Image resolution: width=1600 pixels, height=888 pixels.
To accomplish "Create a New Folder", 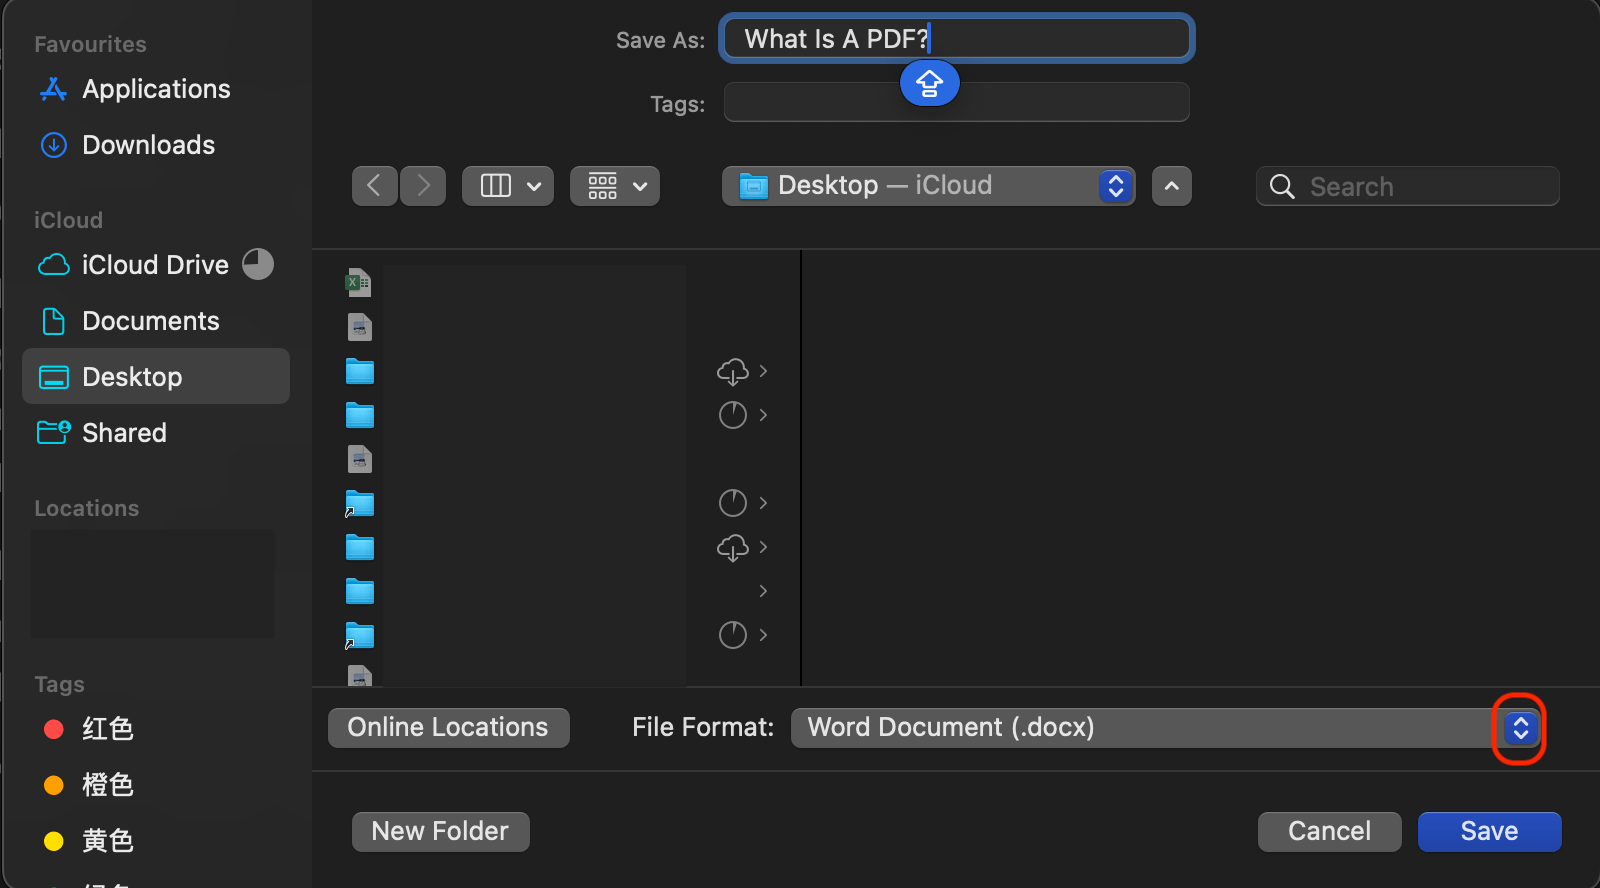I will pos(440,831).
